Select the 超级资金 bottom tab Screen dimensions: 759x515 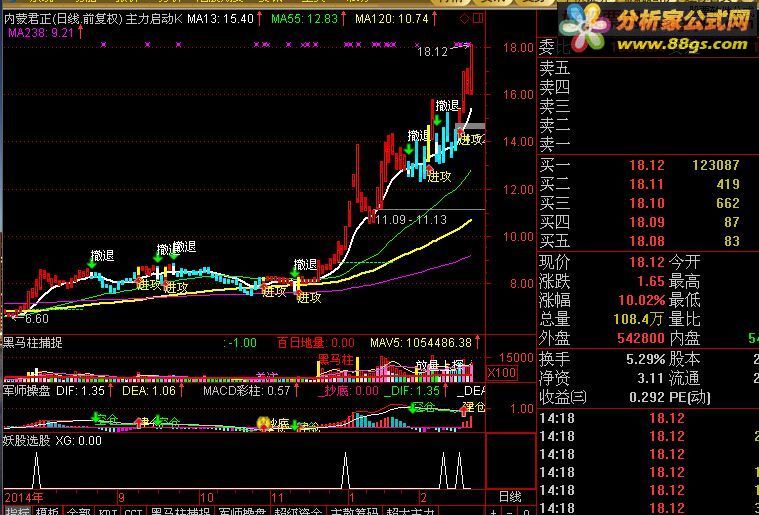(x=298, y=511)
